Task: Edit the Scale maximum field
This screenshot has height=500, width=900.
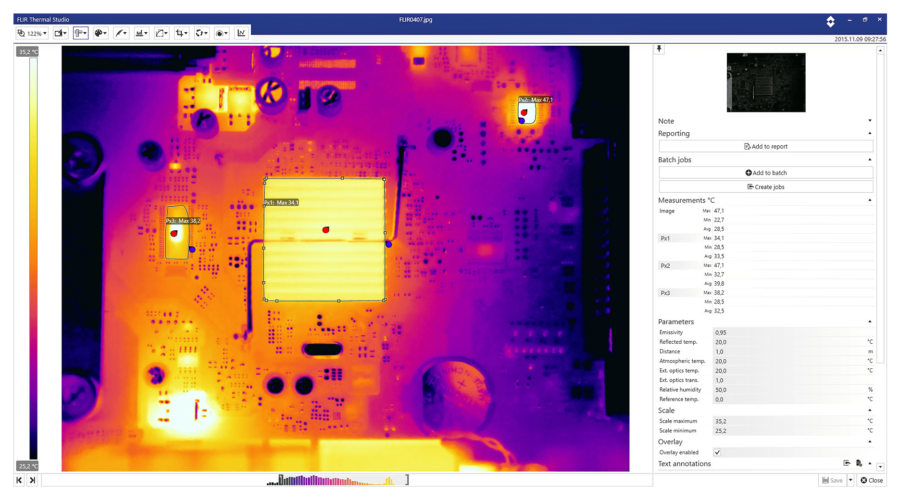Action: (x=789, y=421)
